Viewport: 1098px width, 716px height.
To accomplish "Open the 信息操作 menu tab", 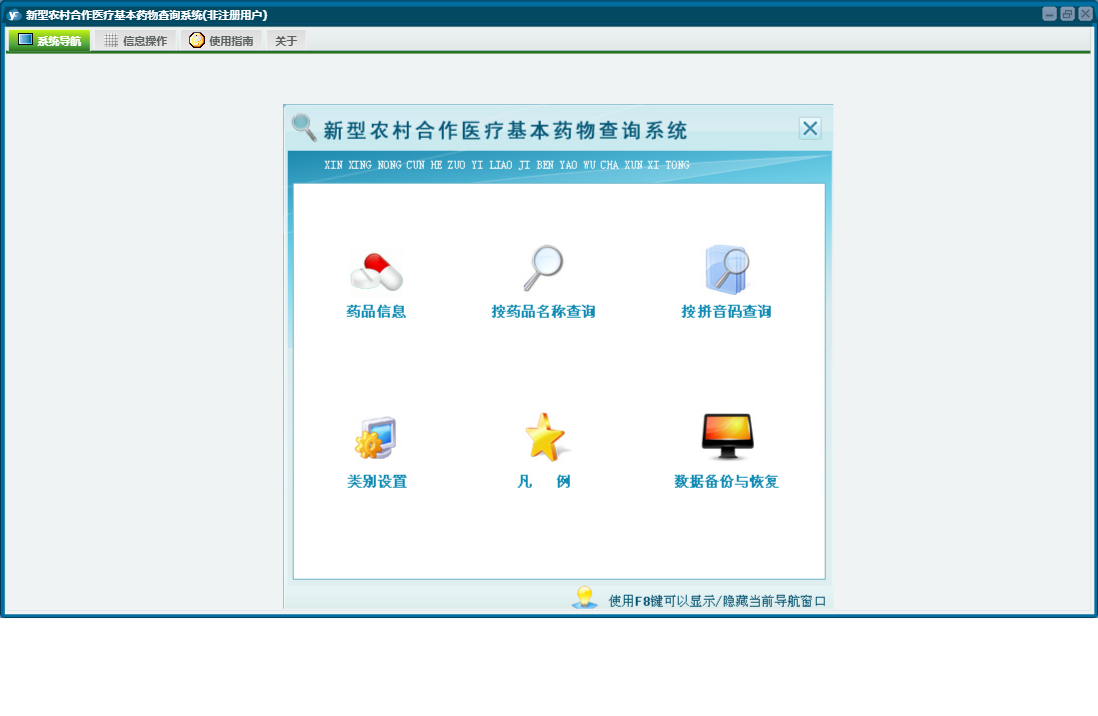I will 136,41.
